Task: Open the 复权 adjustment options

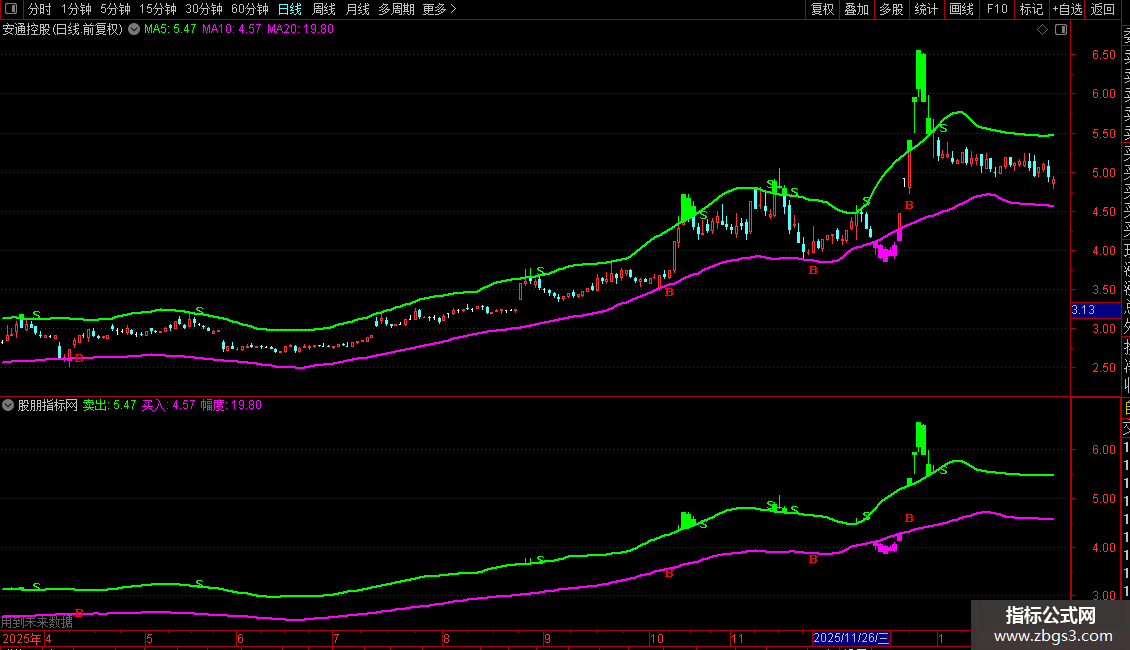Action: coord(822,9)
